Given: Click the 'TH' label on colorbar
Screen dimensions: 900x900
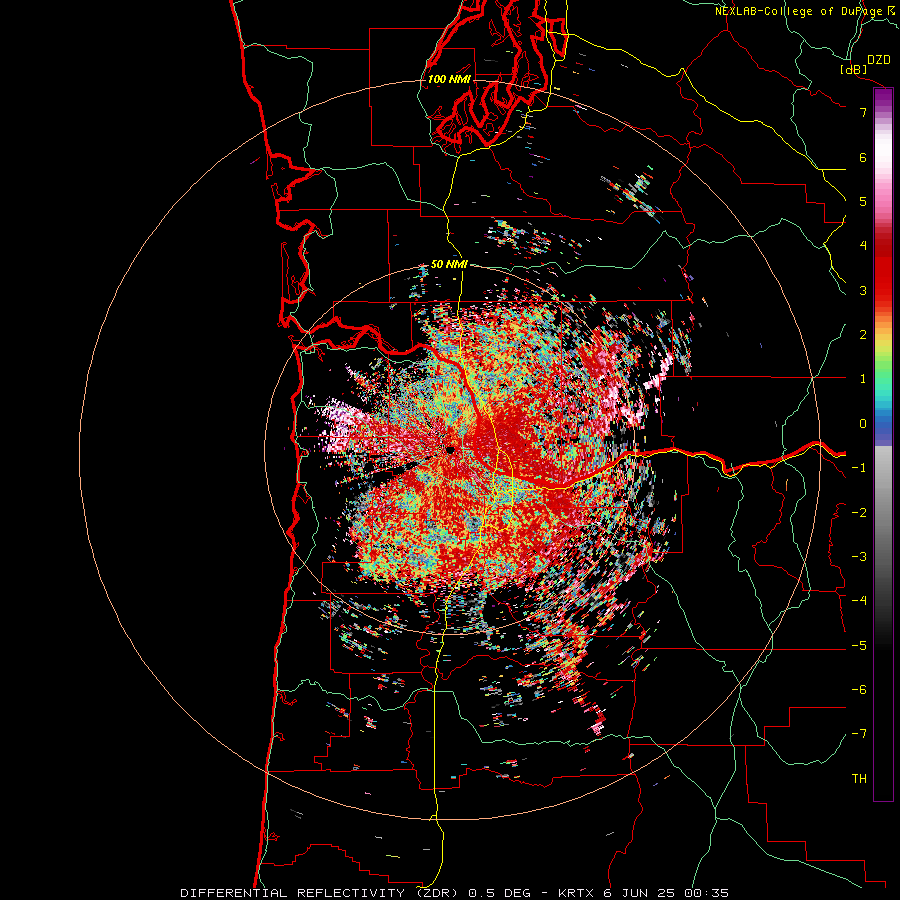Looking at the screenshot, I should (859, 779).
